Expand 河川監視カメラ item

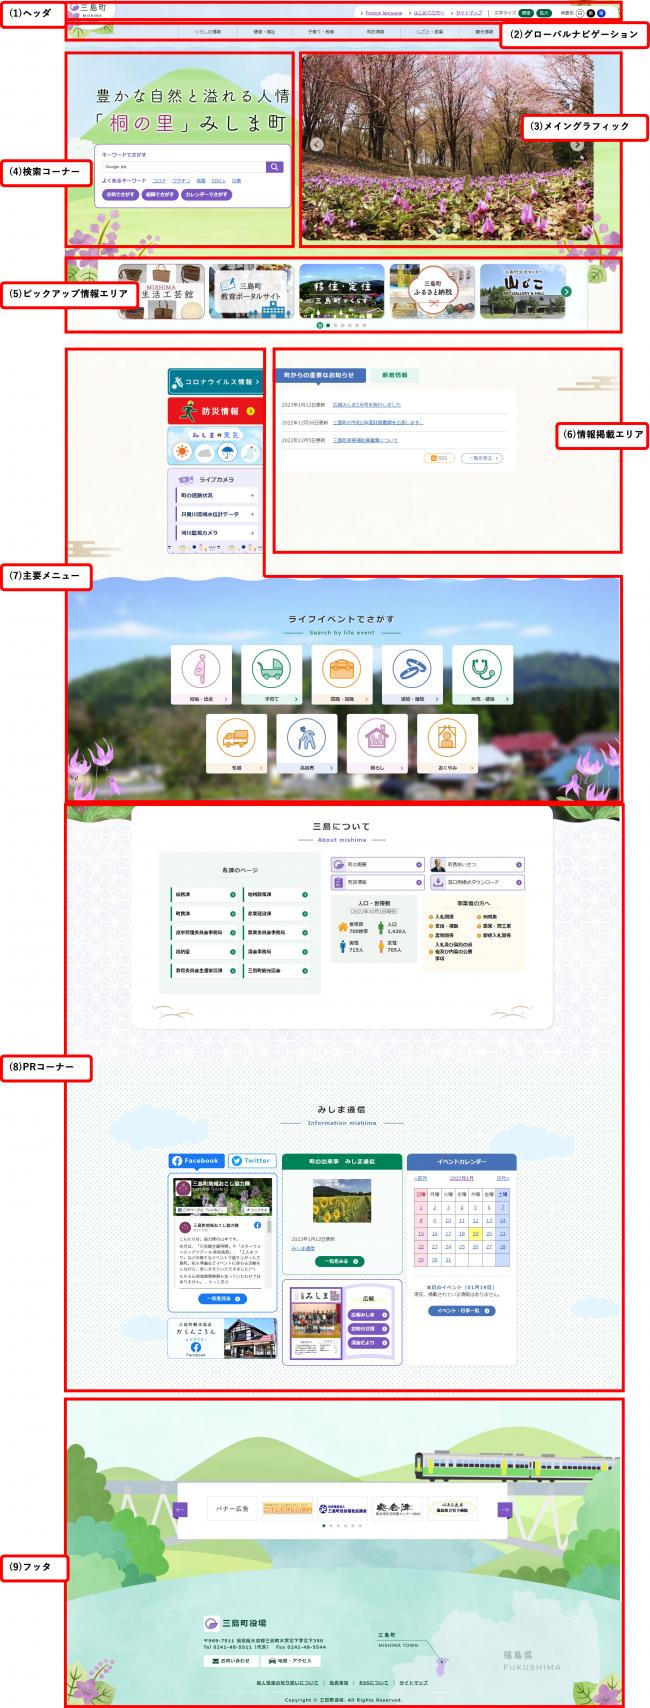tap(216, 533)
